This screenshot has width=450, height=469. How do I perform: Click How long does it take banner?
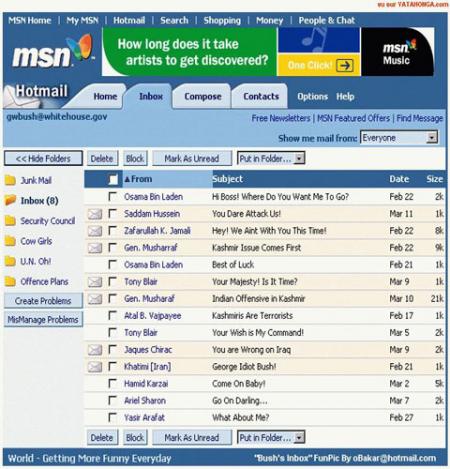tap(190, 52)
